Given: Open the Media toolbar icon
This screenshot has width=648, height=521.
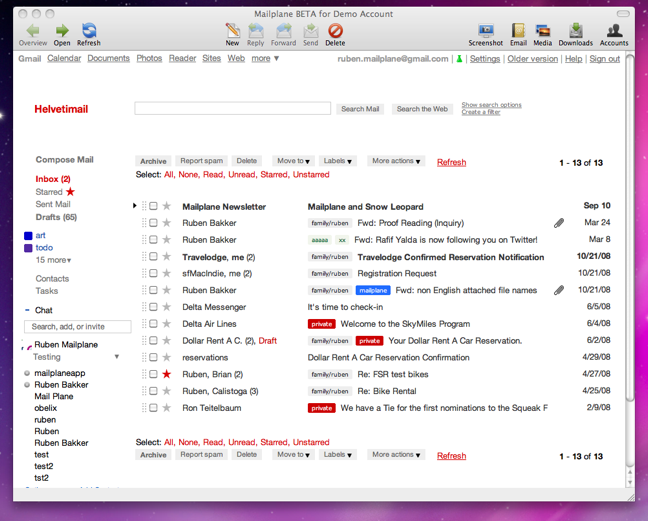Looking at the screenshot, I should (x=543, y=31).
